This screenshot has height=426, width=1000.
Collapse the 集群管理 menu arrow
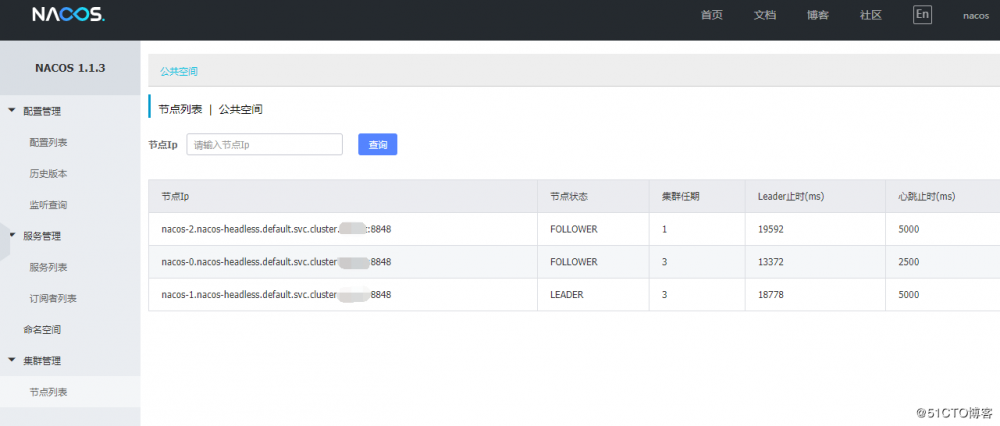[x=12, y=360]
